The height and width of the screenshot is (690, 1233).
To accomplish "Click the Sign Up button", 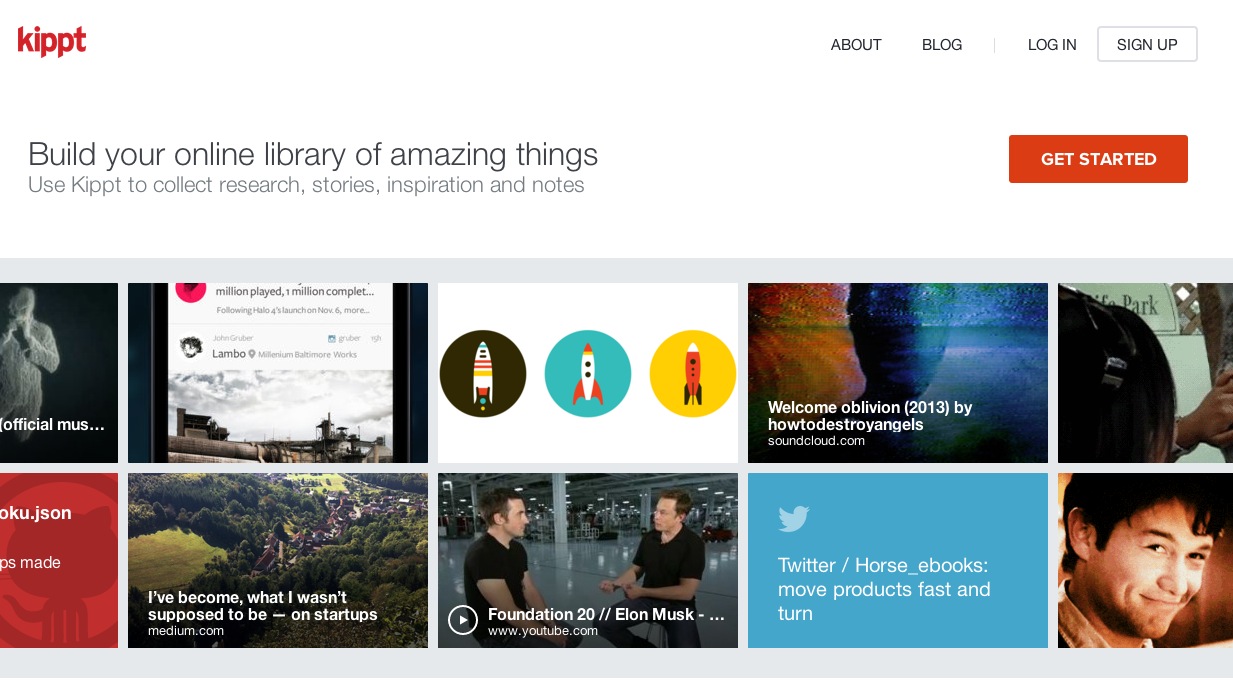I will coord(1147,44).
